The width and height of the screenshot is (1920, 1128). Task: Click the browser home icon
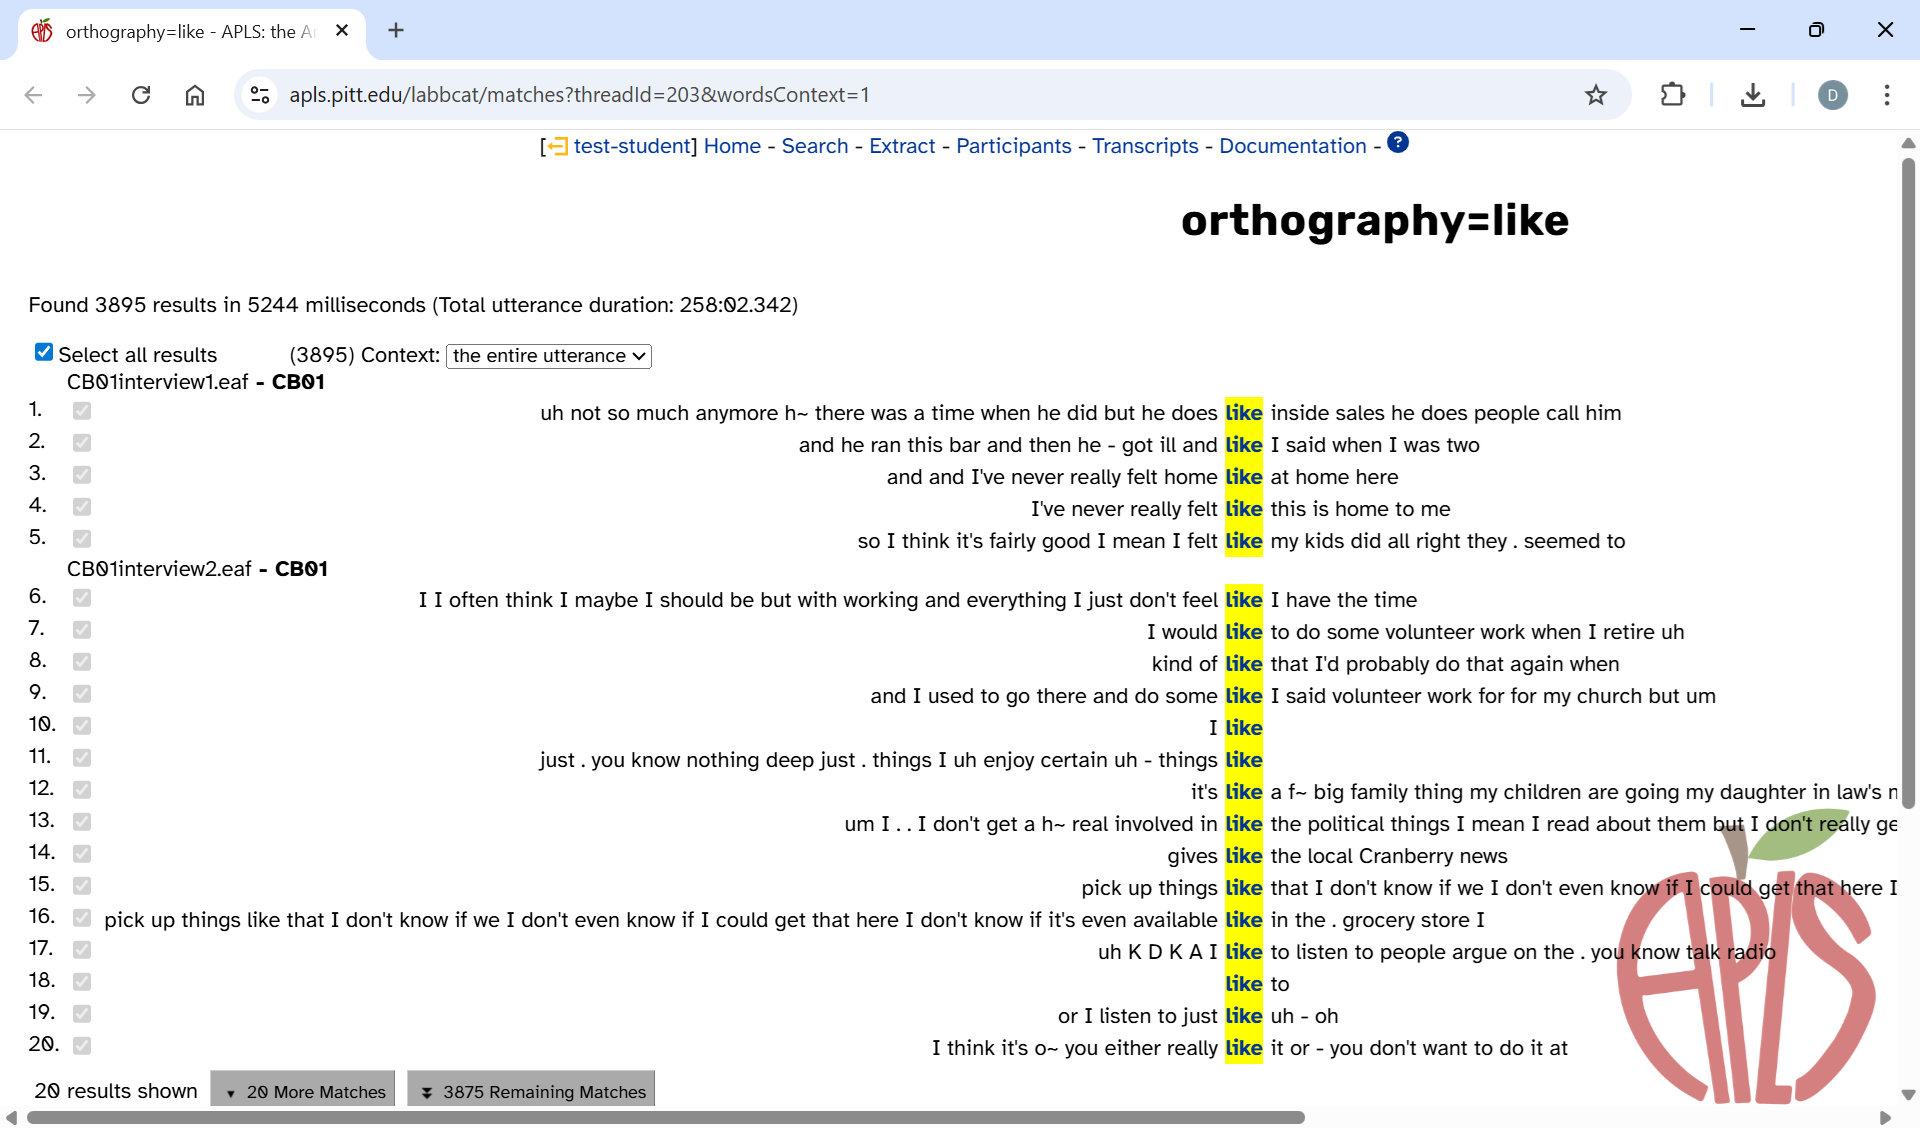(195, 95)
